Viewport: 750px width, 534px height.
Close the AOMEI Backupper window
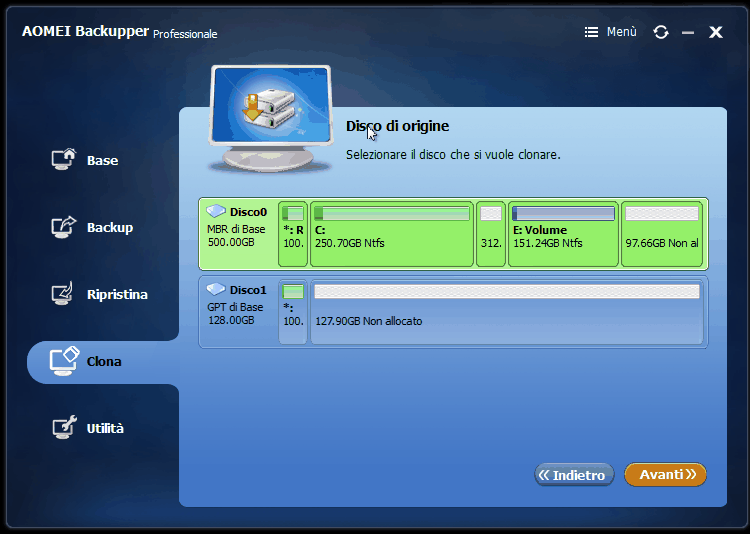(x=716, y=32)
